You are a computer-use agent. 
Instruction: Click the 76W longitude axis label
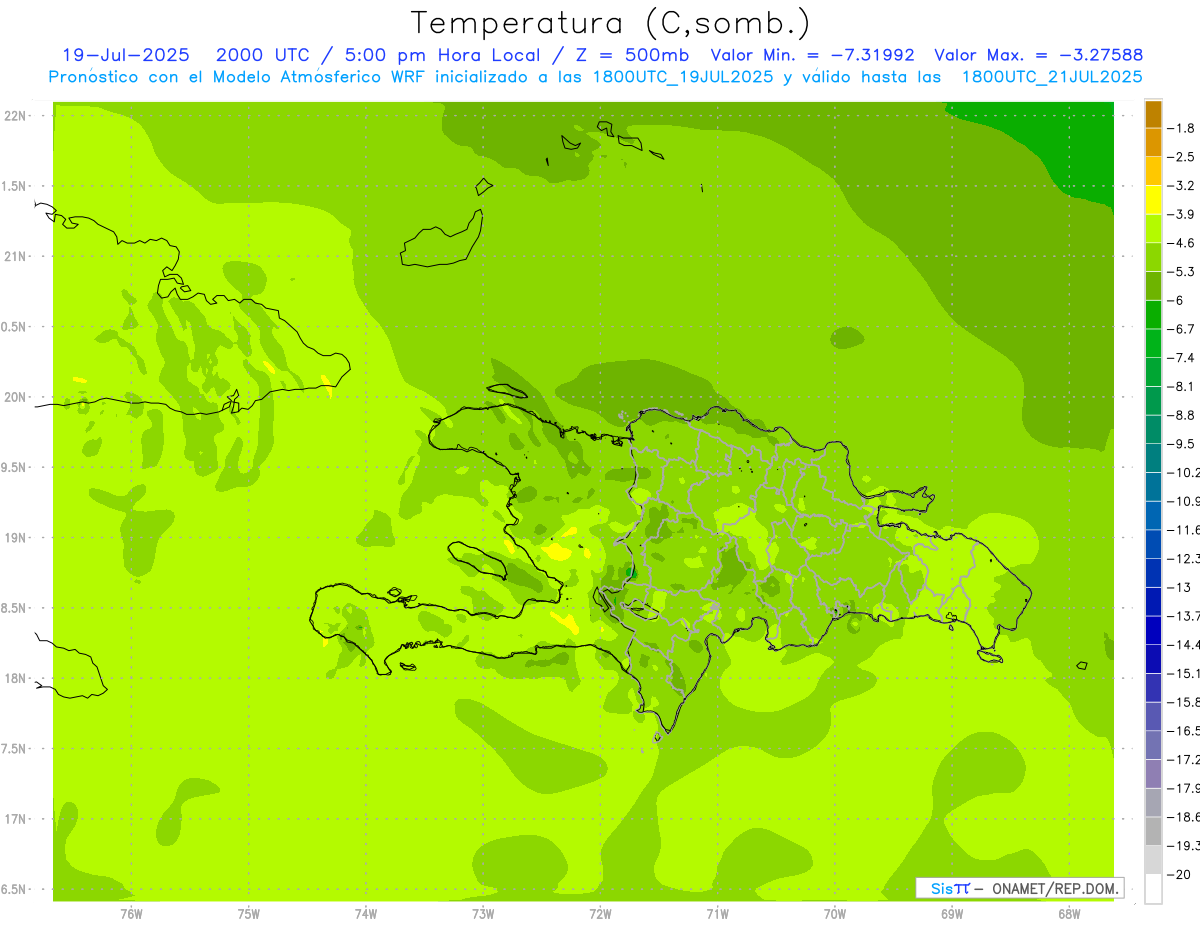click(131, 913)
